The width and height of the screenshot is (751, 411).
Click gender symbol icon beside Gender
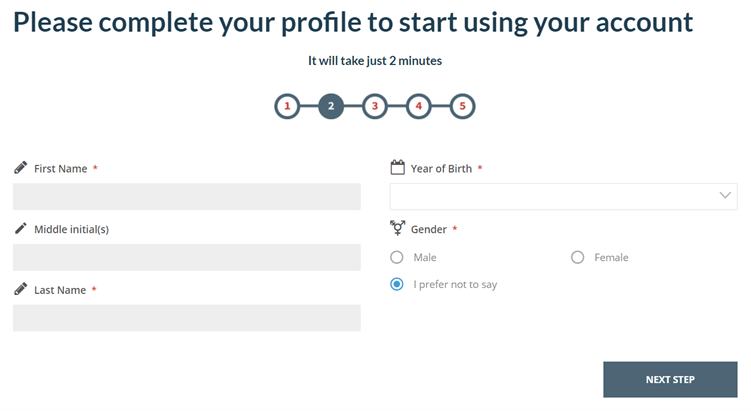[397, 229]
